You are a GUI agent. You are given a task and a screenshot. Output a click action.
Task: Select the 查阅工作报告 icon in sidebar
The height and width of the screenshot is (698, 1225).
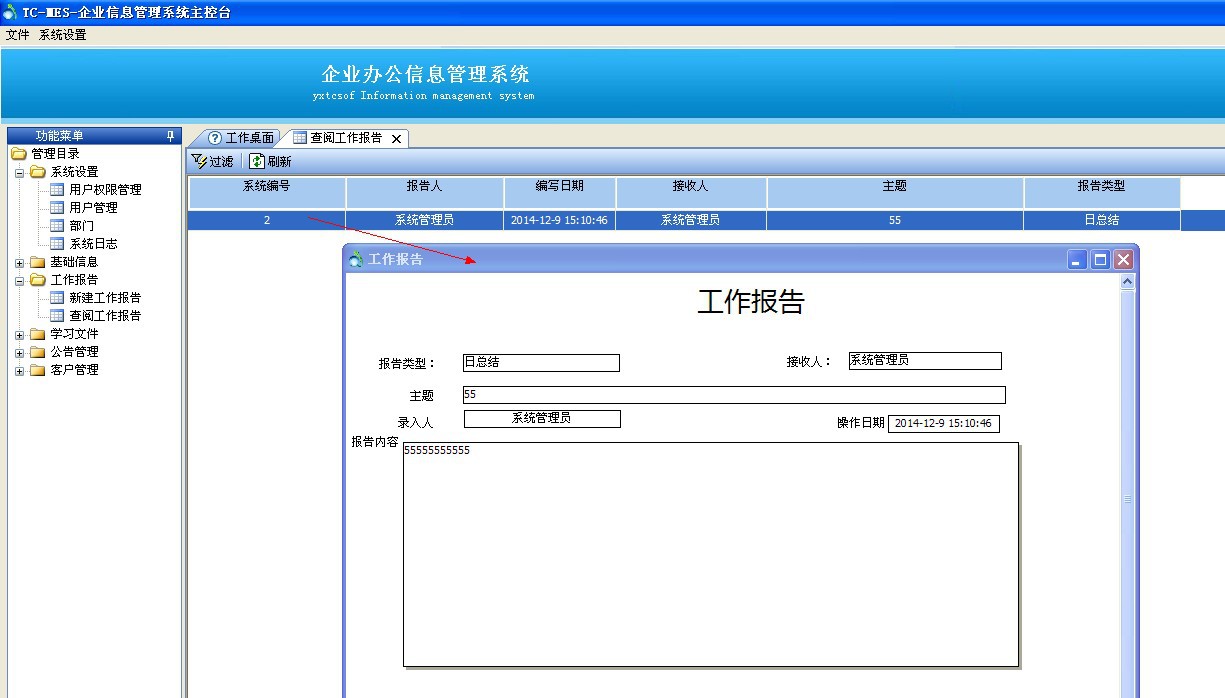(58, 315)
